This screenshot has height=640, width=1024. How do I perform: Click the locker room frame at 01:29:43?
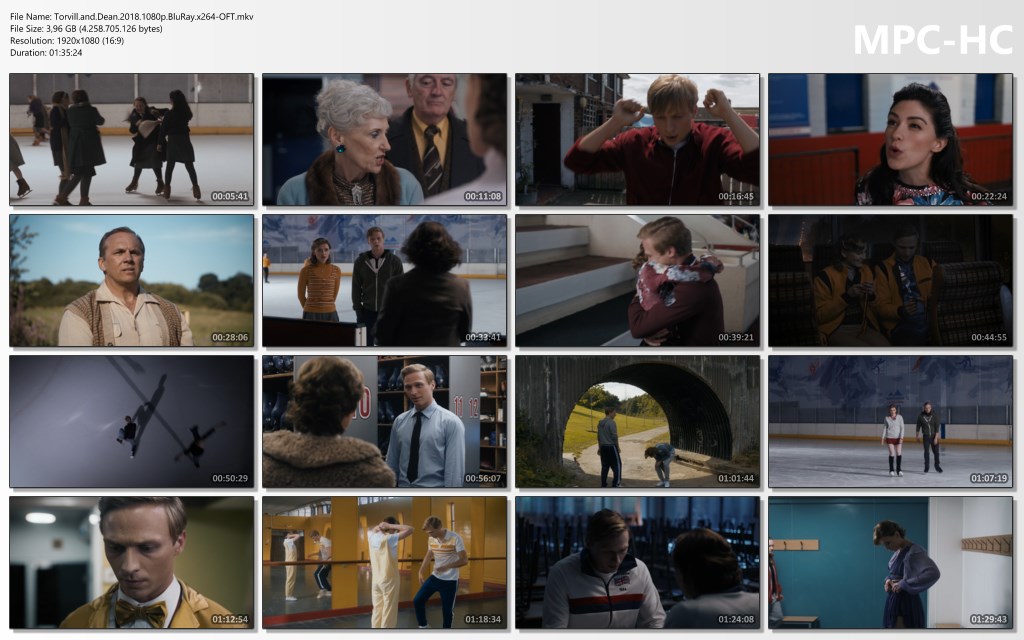coord(890,563)
